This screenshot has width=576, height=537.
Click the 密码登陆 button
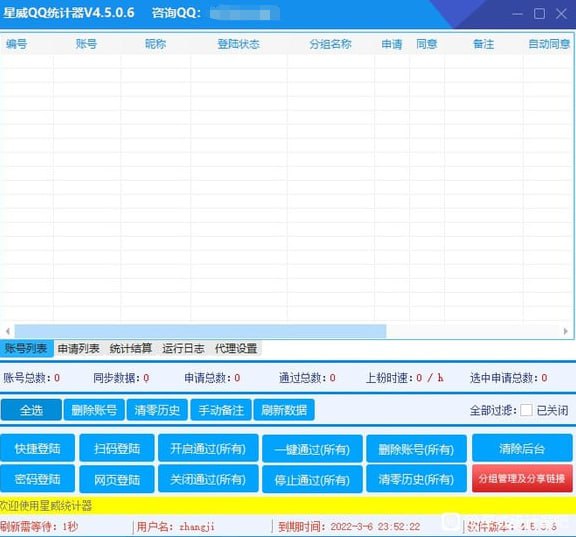tap(37, 479)
